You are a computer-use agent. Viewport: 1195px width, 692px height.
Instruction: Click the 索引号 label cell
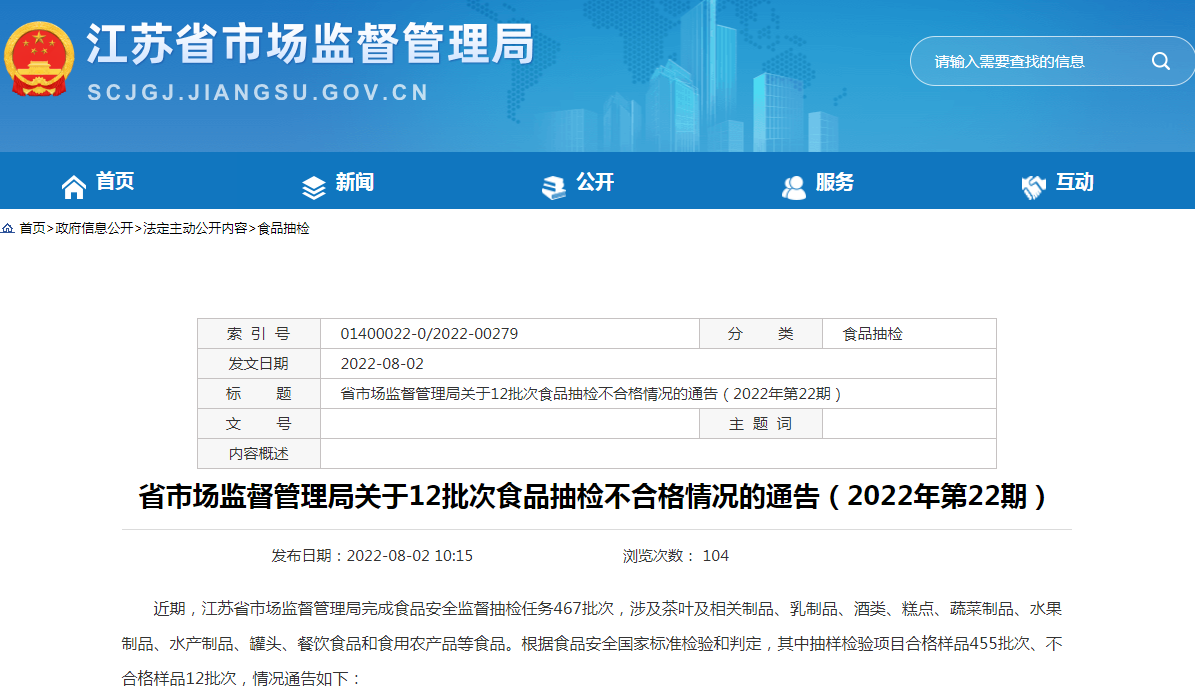click(x=259, y=334)
